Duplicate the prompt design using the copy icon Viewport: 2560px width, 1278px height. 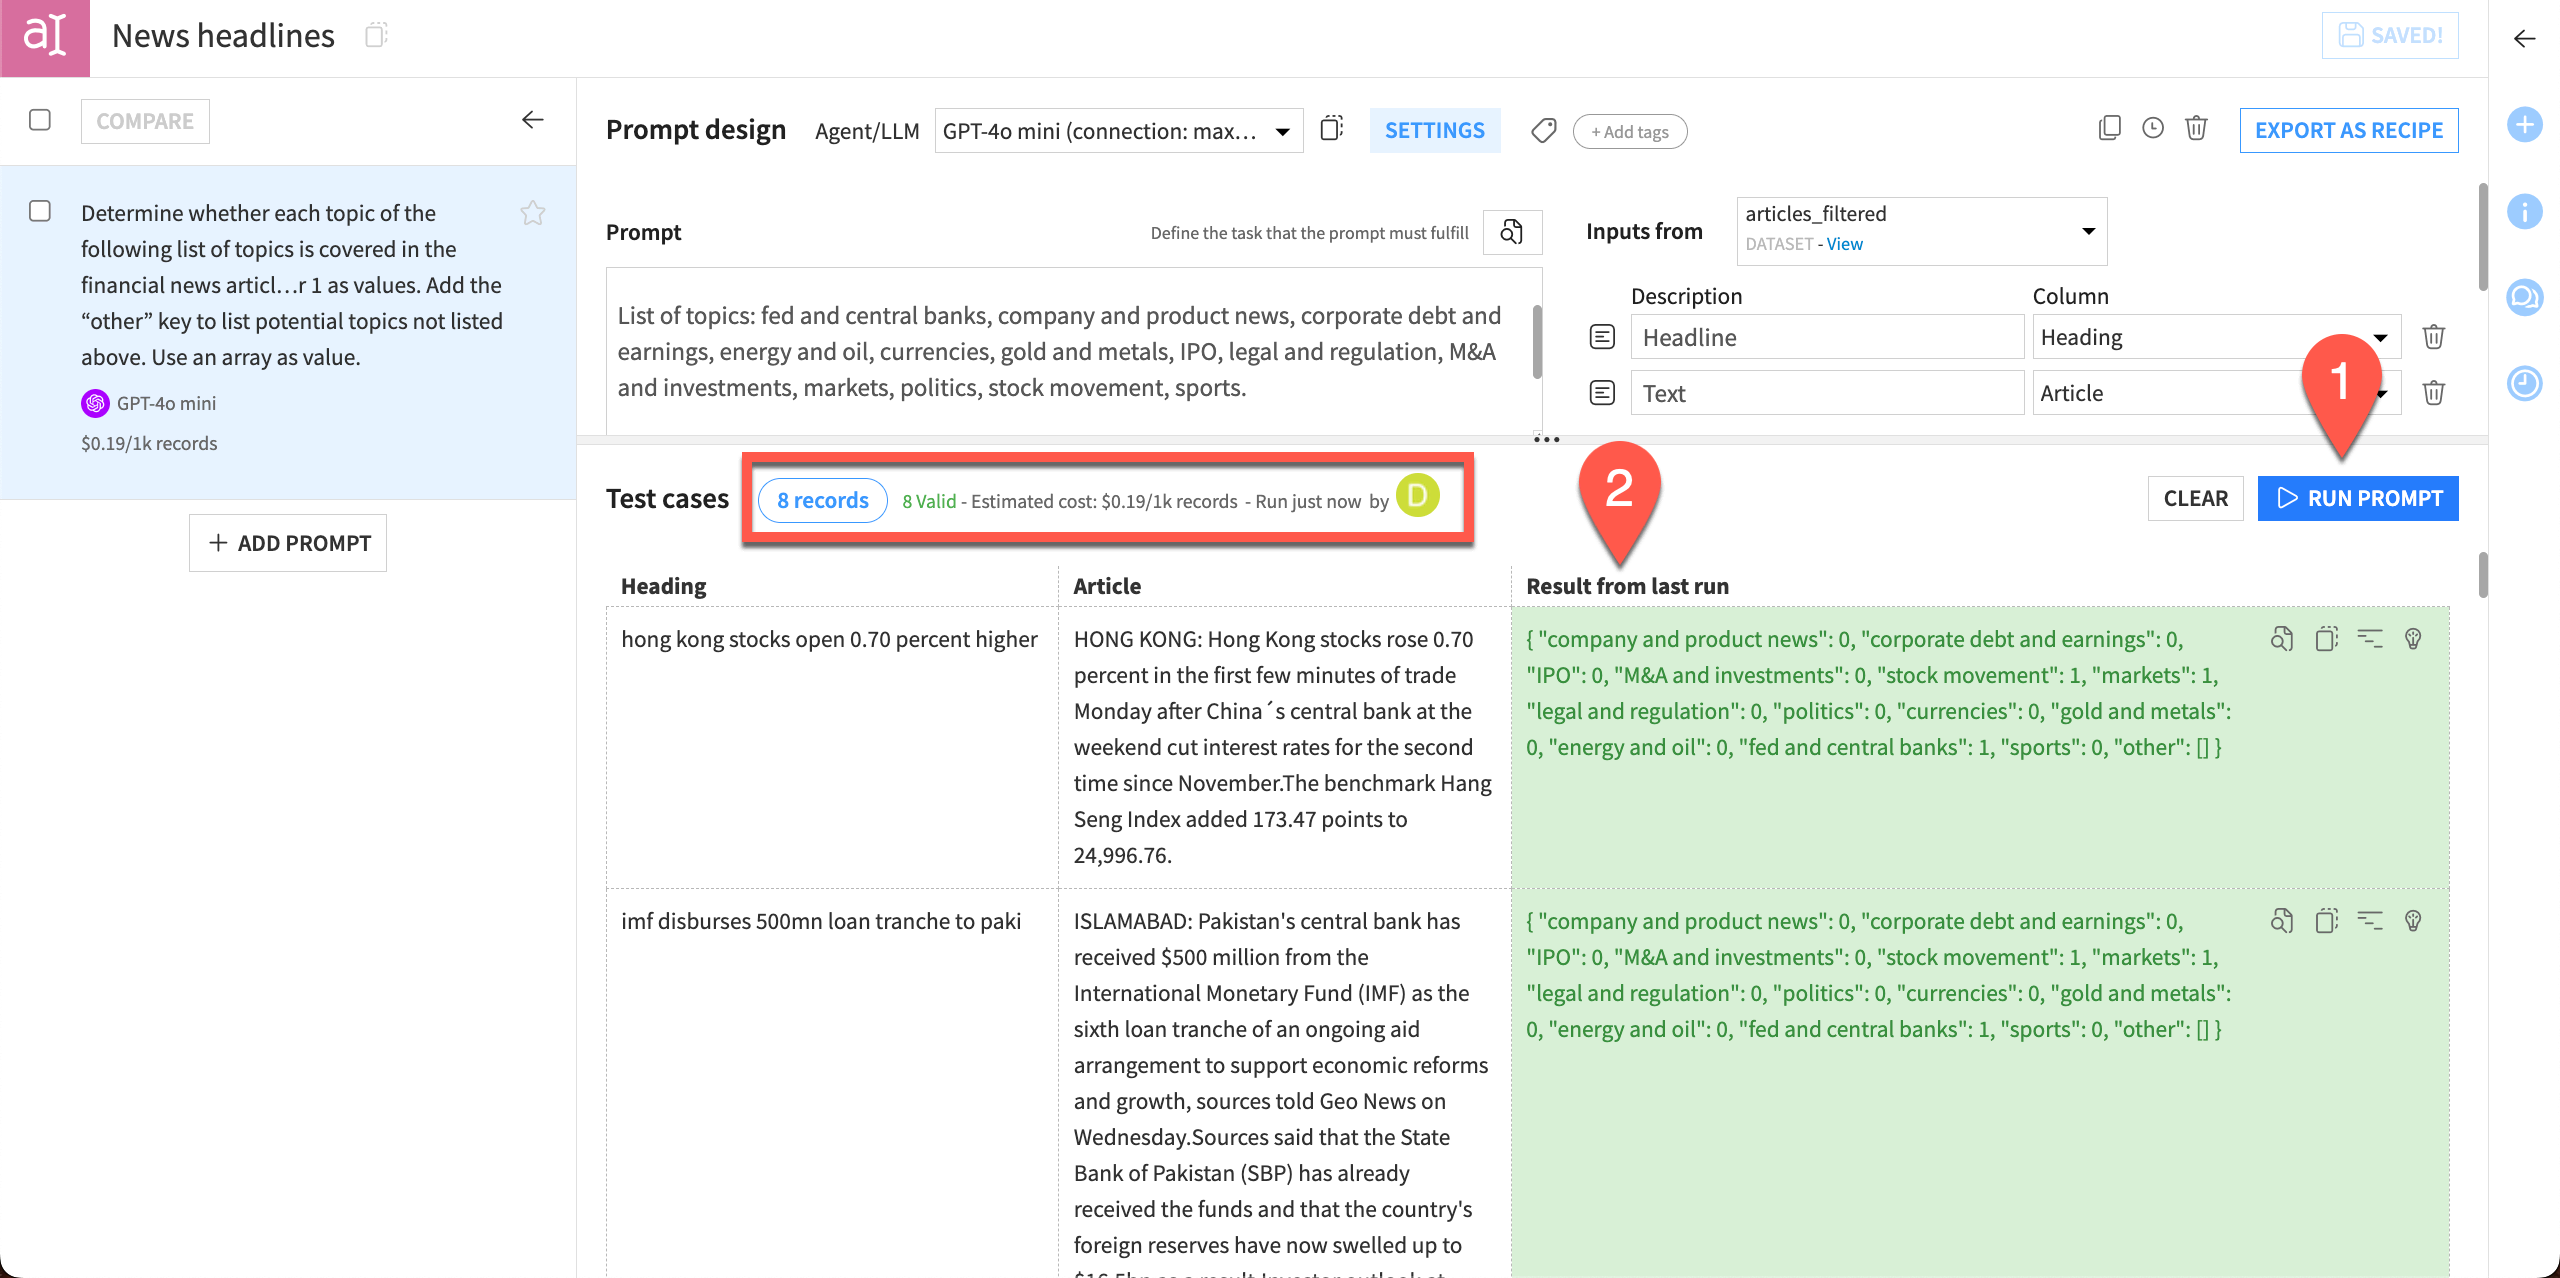click(x=2110, y=128)
